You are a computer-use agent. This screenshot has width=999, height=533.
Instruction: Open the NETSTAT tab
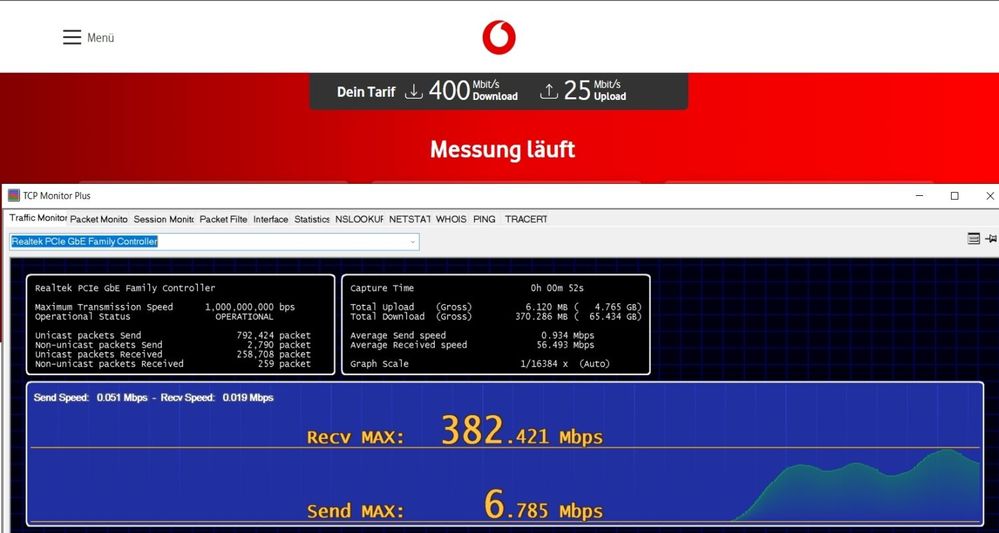tap(410, 219)
